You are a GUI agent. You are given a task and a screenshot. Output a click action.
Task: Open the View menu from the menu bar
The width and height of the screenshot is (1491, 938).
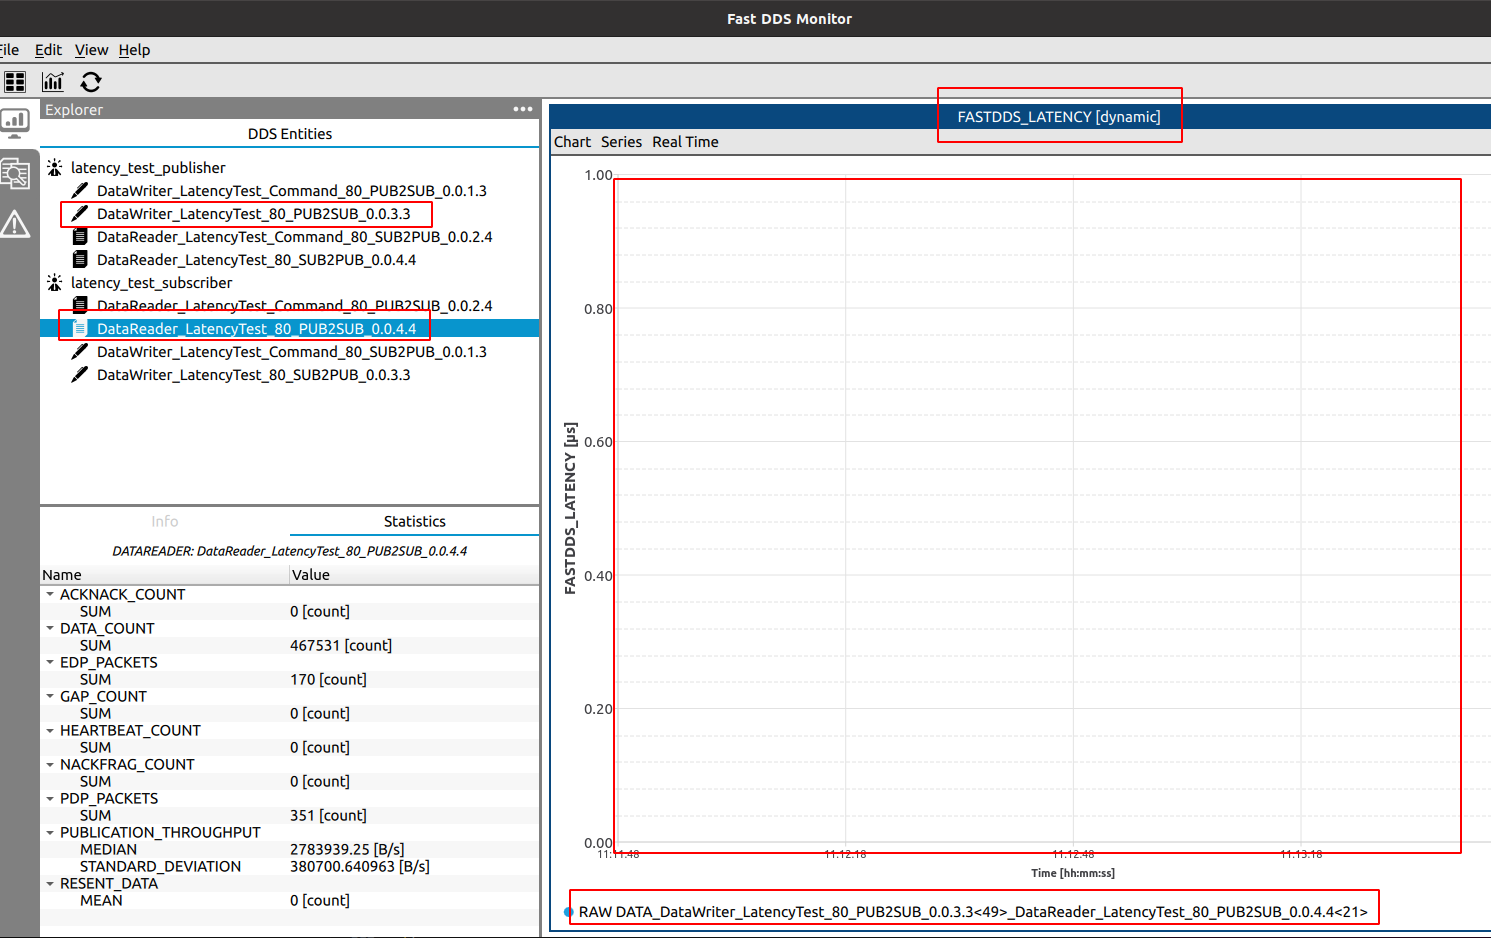pyautogui.click(x=91, y=50)
